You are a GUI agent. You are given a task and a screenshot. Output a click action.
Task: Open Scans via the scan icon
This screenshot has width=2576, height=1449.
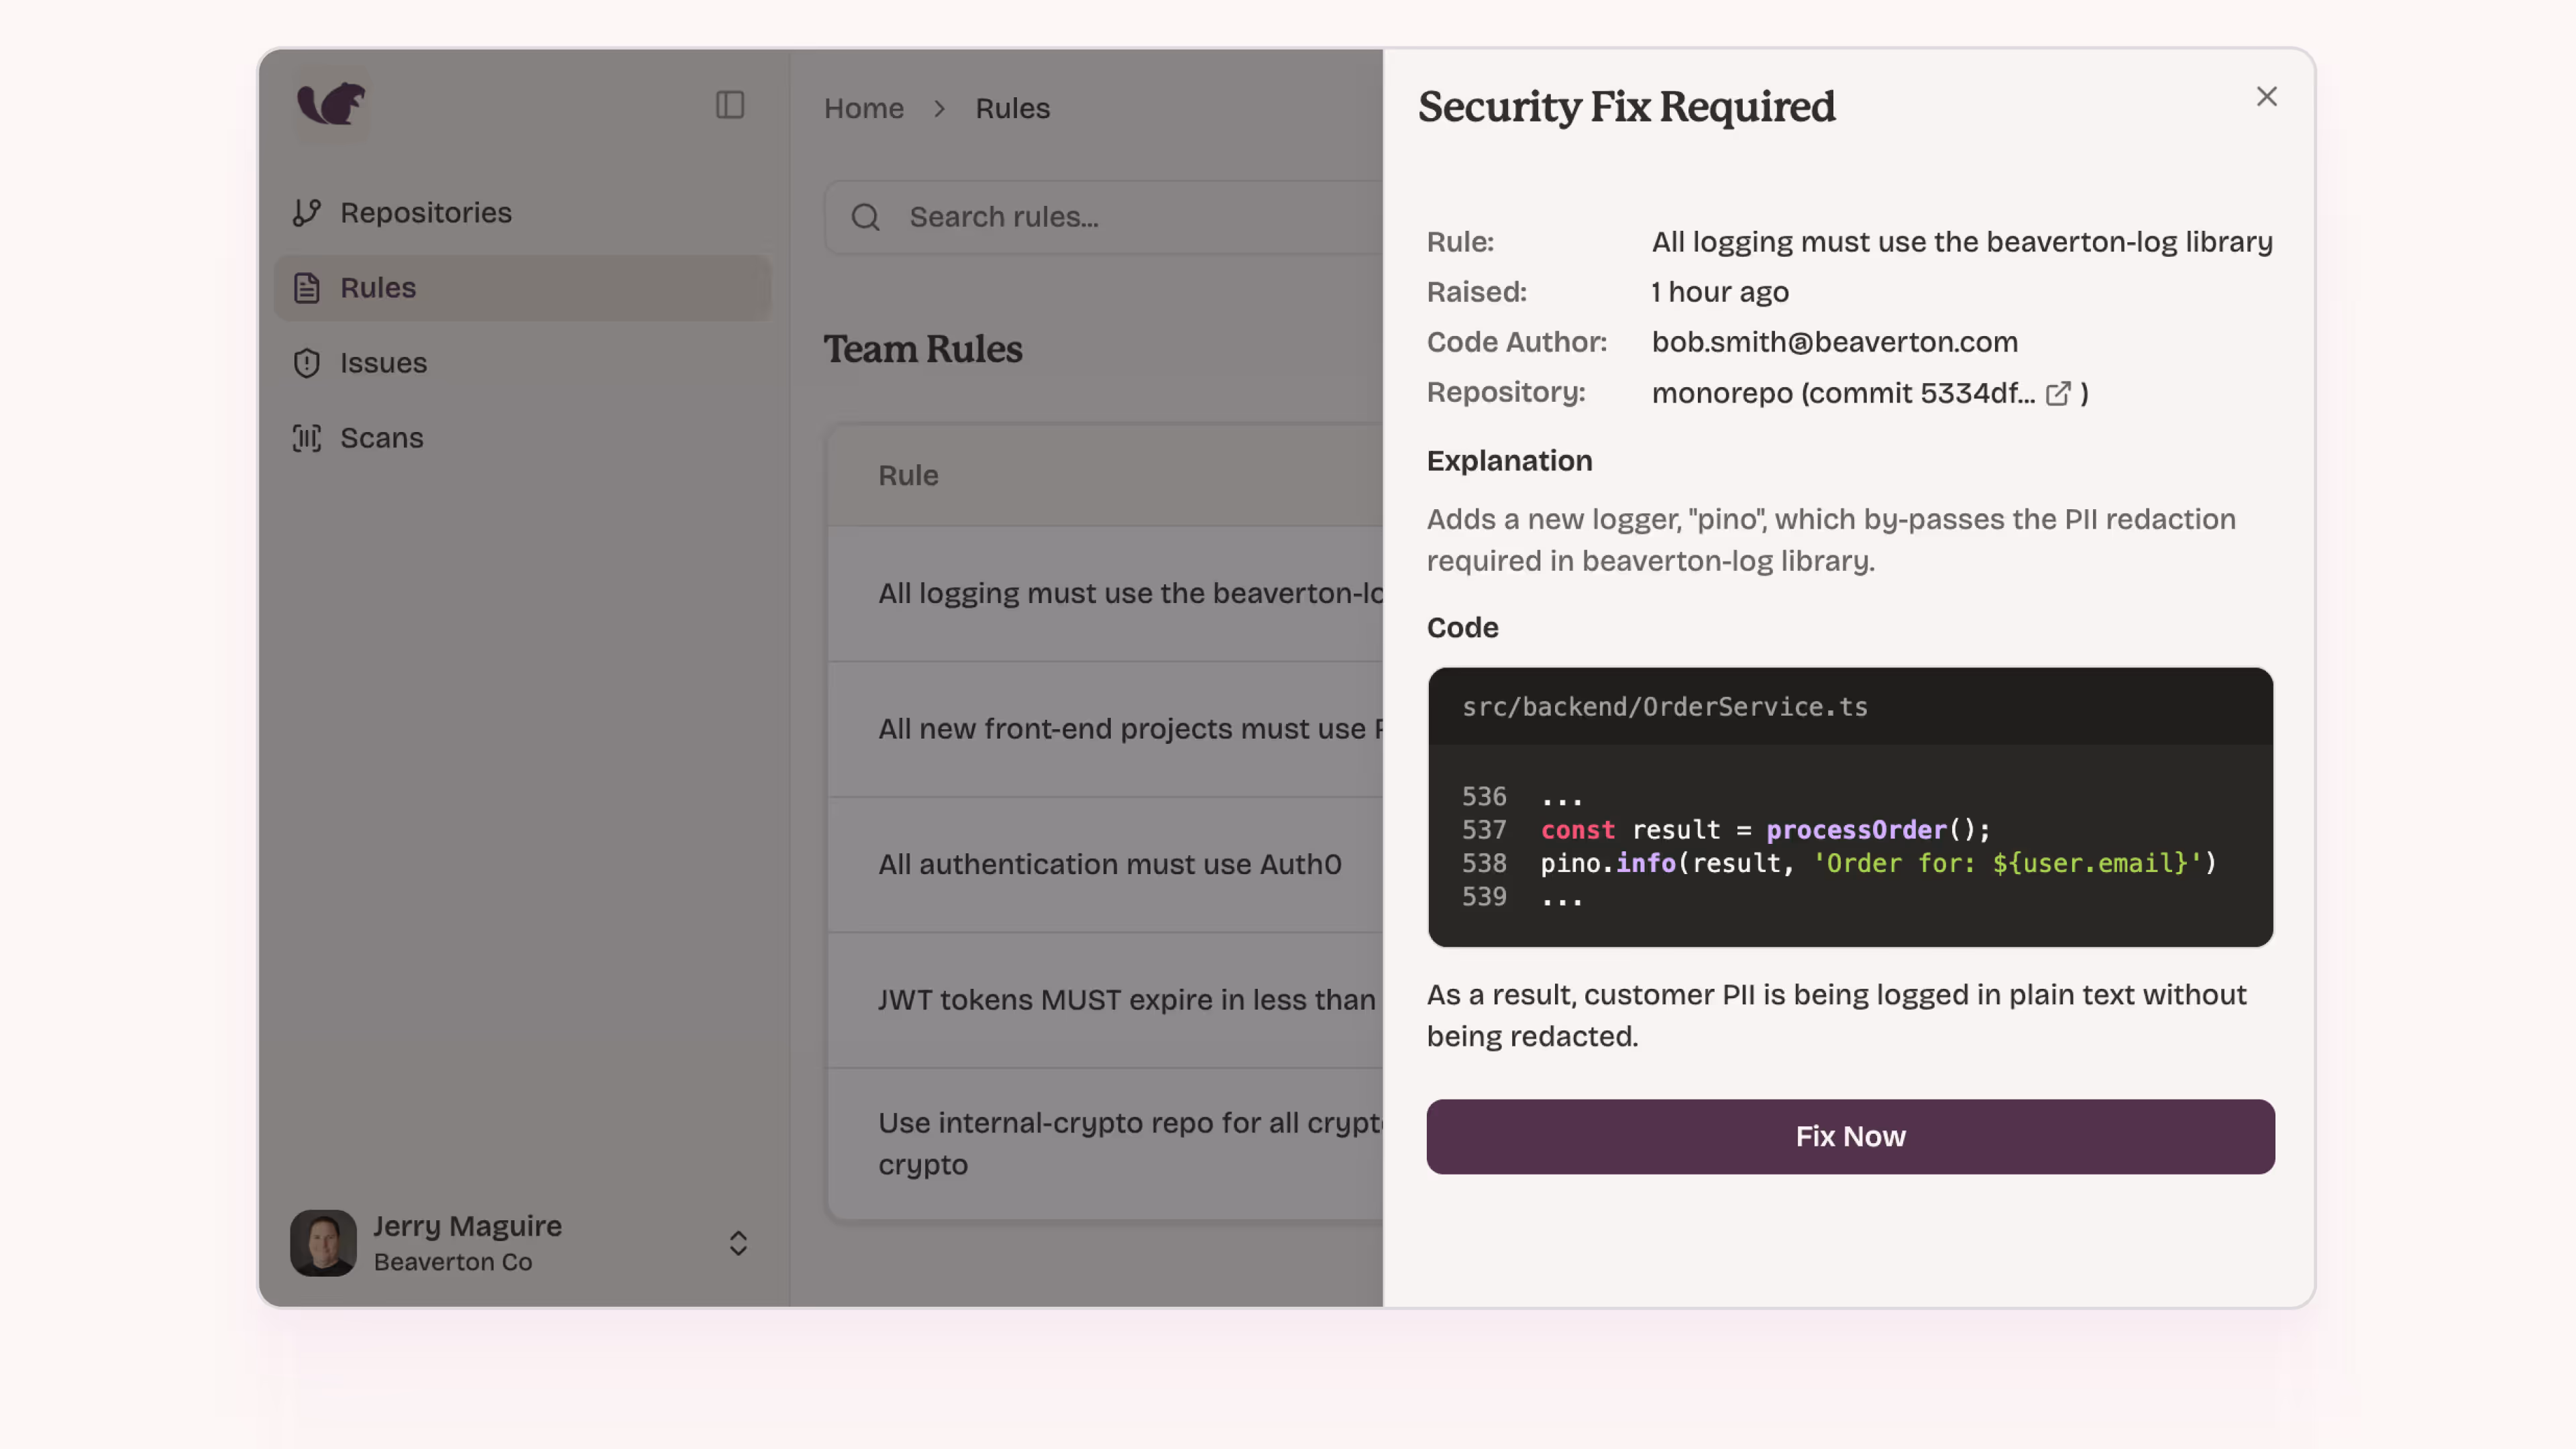[306, 437]
